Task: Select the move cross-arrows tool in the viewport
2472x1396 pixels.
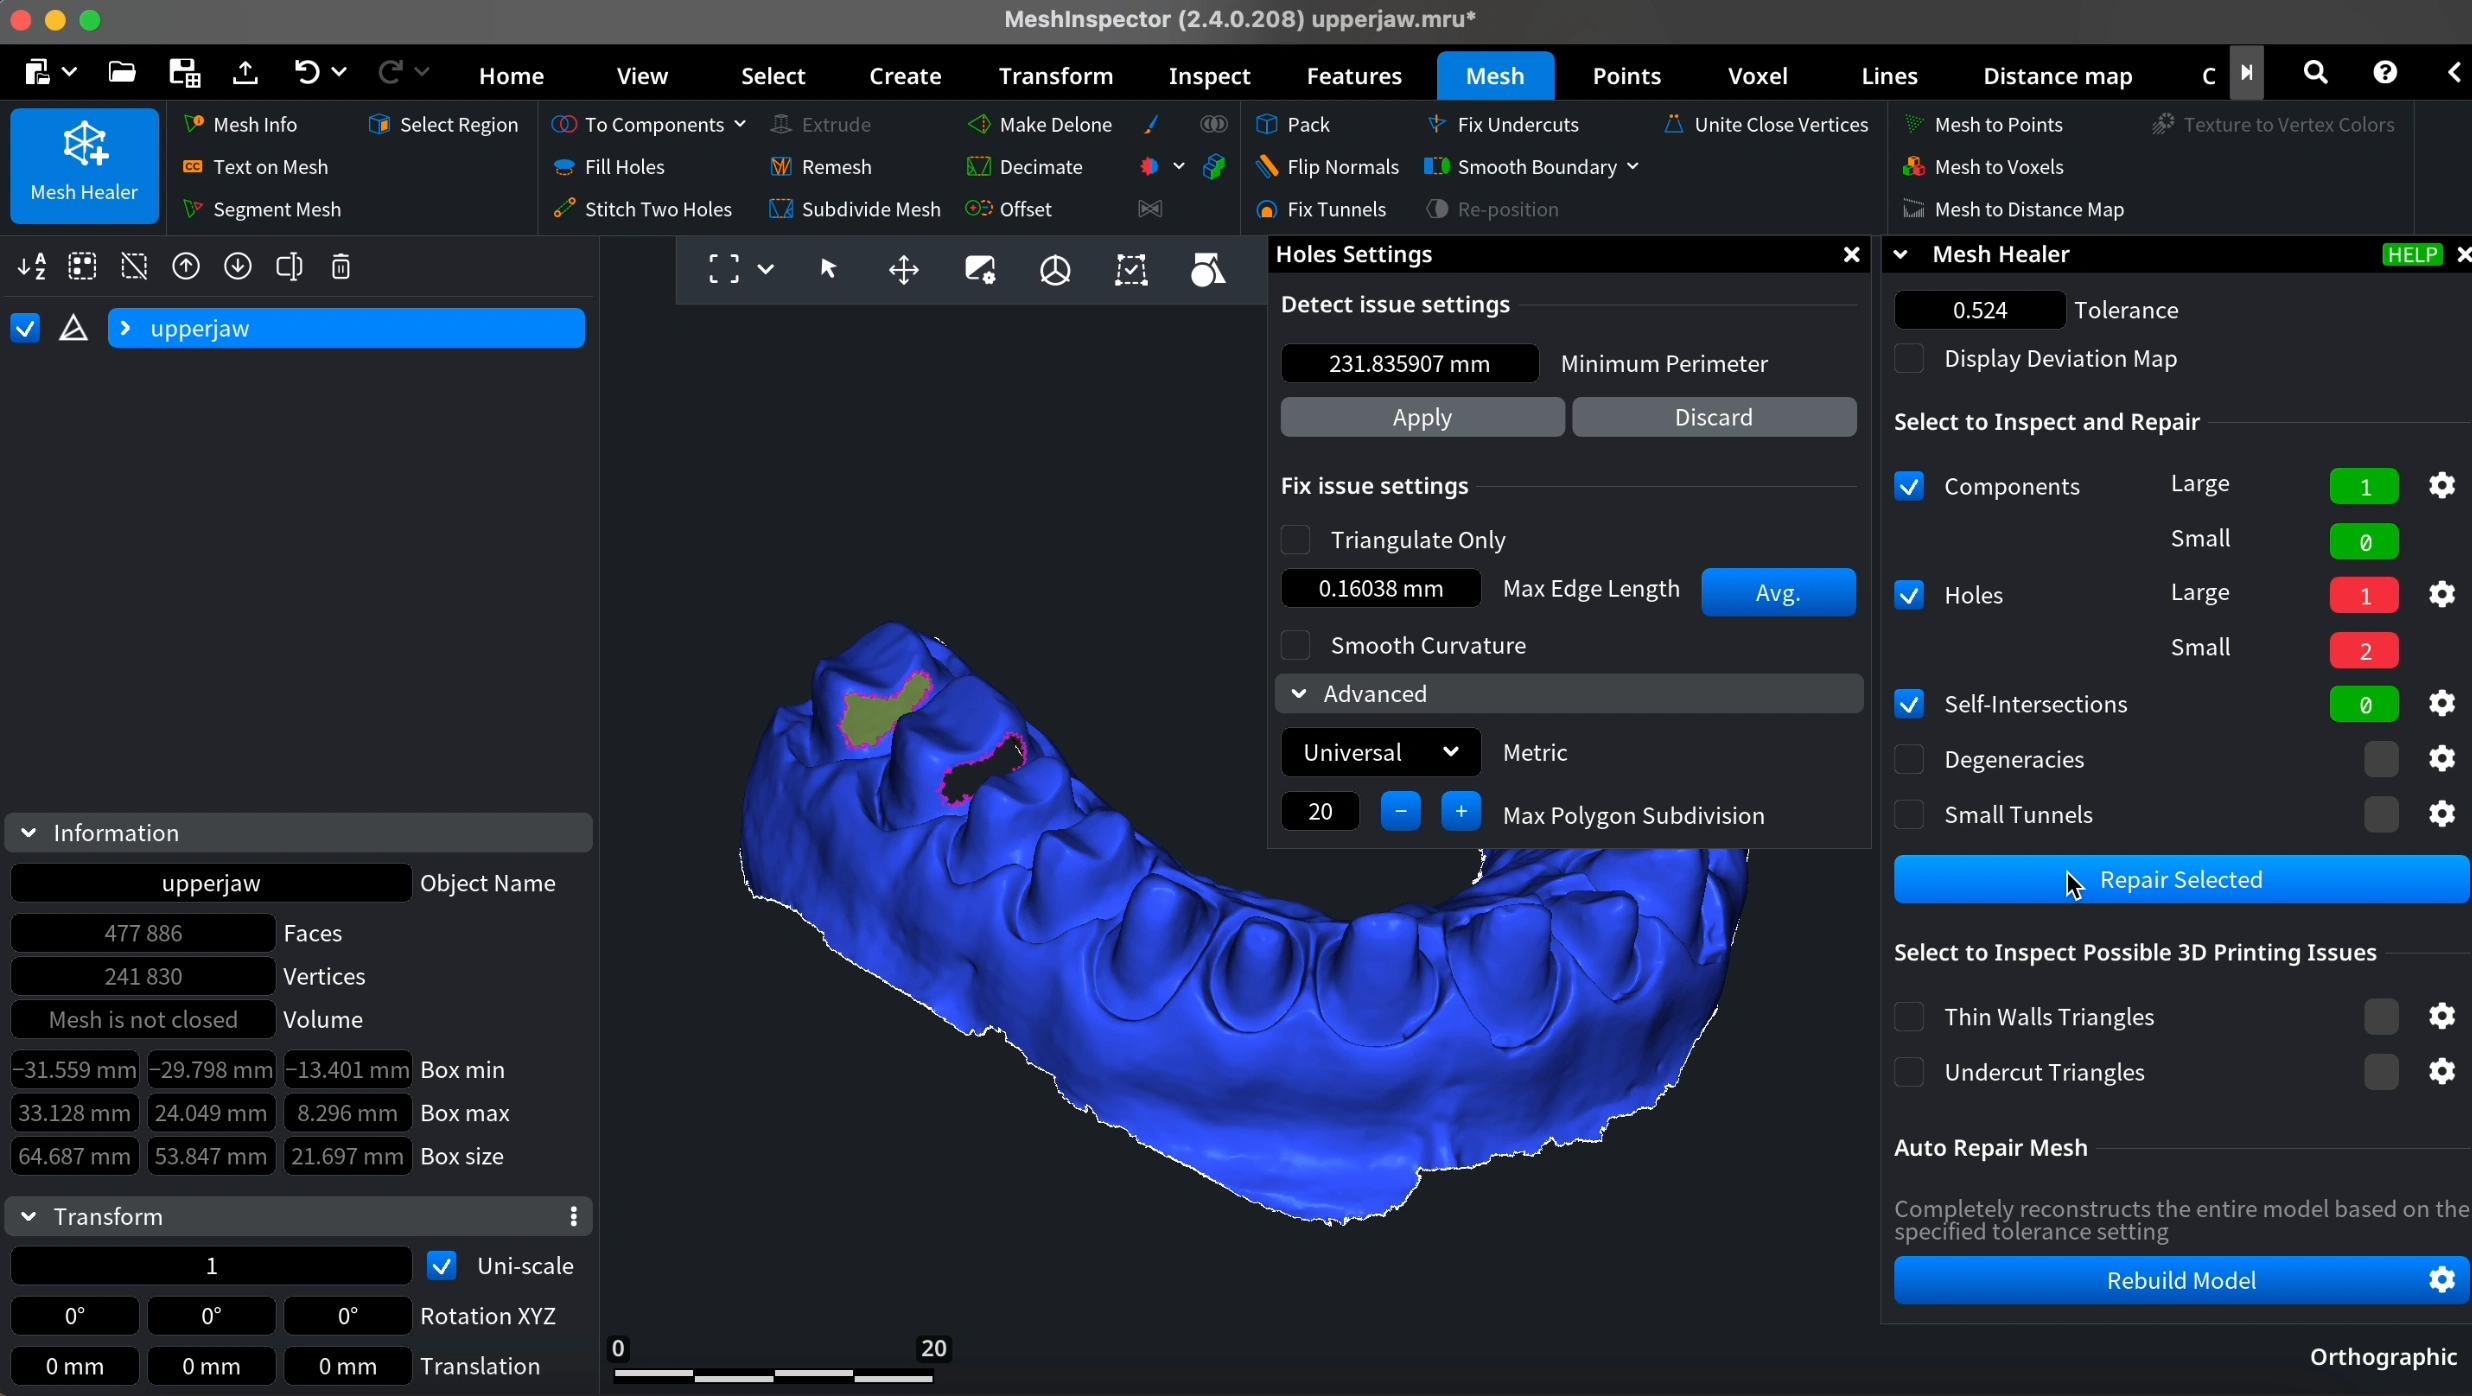Action: pos(904,270)
